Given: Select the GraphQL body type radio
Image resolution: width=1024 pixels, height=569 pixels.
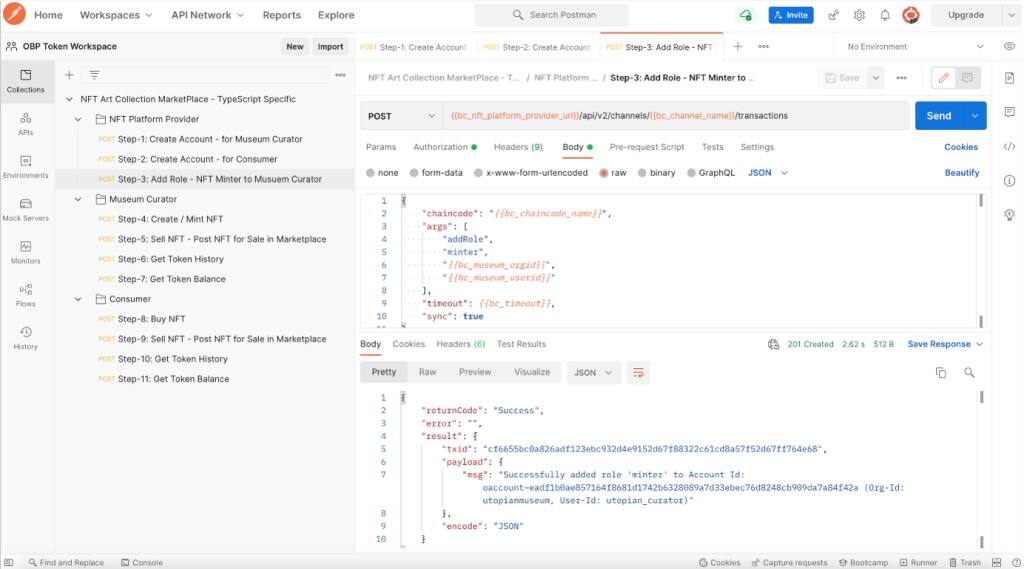Looking at the screenshot, I should (x=691, y=173).
